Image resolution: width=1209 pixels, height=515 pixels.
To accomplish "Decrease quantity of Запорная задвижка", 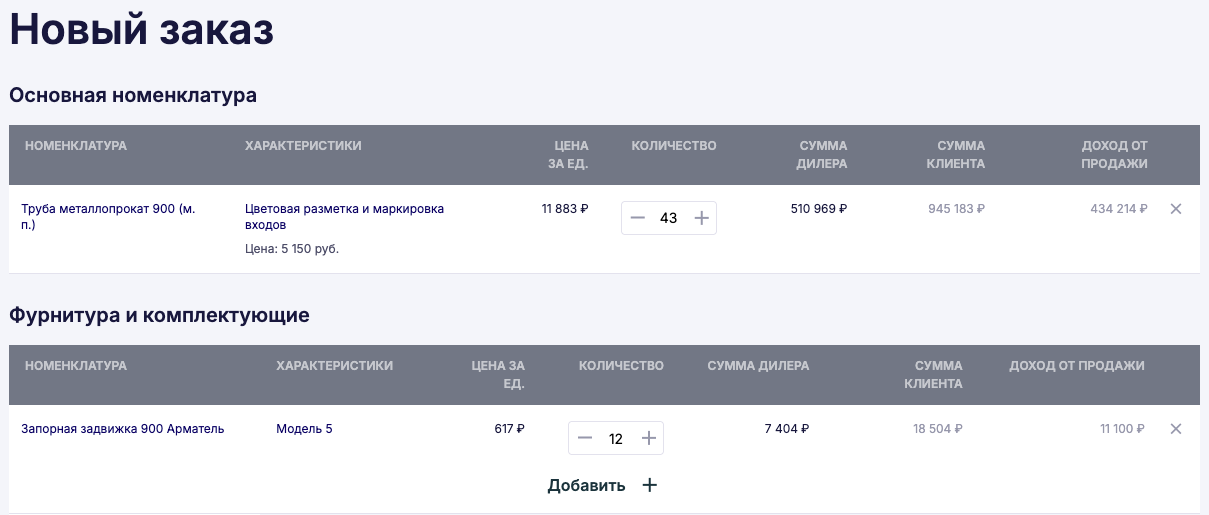I will click(x=585, y=438).
